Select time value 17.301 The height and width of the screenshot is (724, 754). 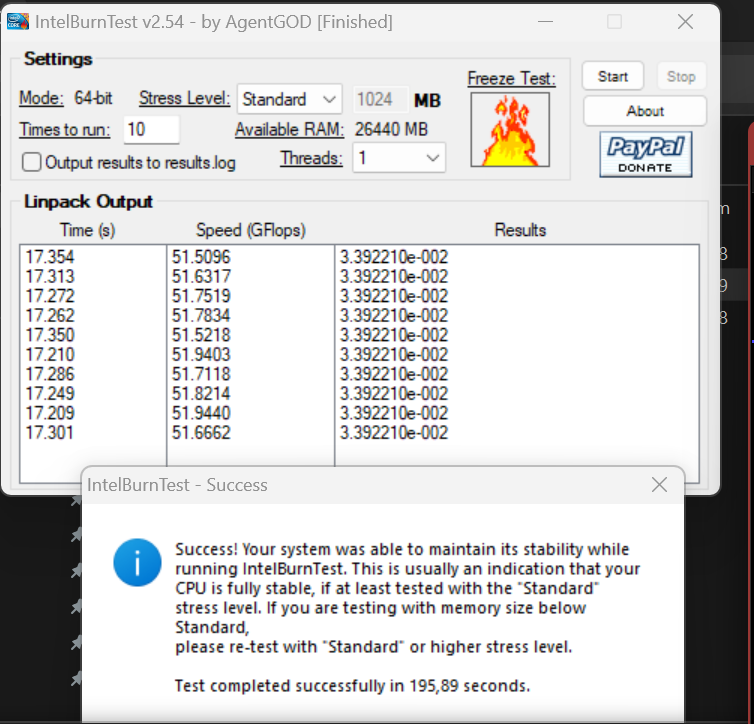[x=50, y=433]
